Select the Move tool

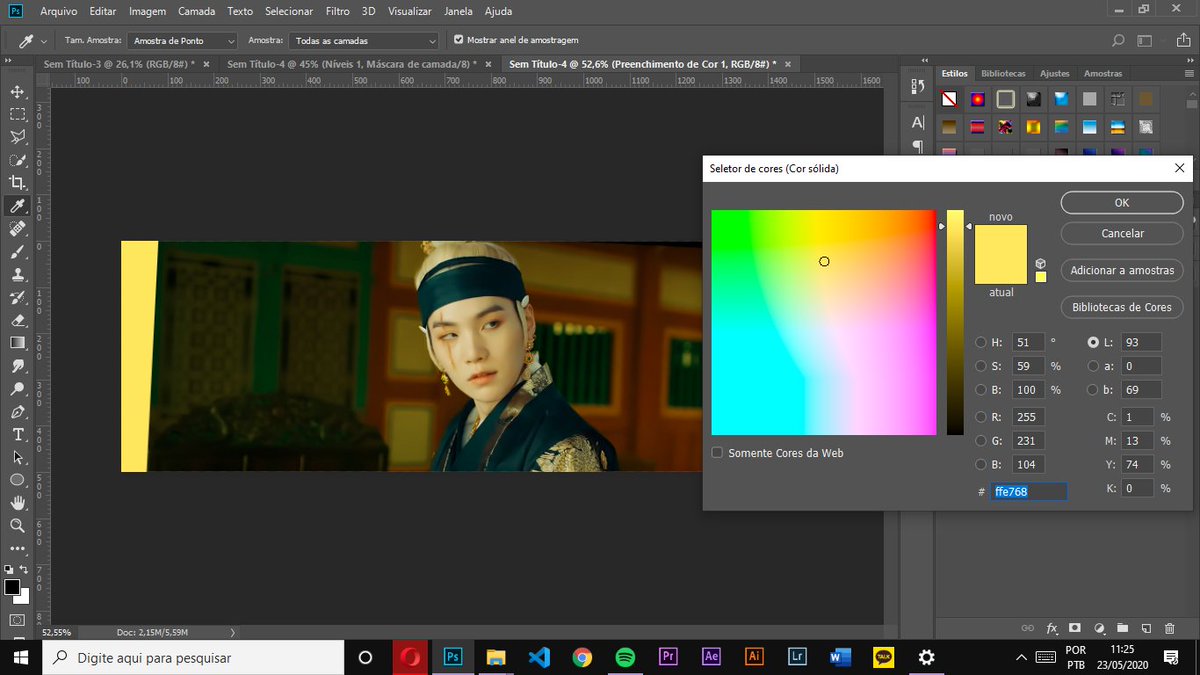[x=17, y=90]
